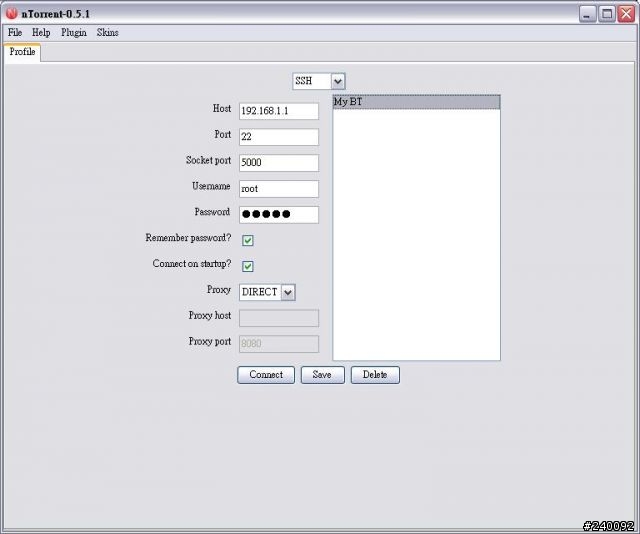Uncheck Connect on startup checkbox

coord(248,266)
